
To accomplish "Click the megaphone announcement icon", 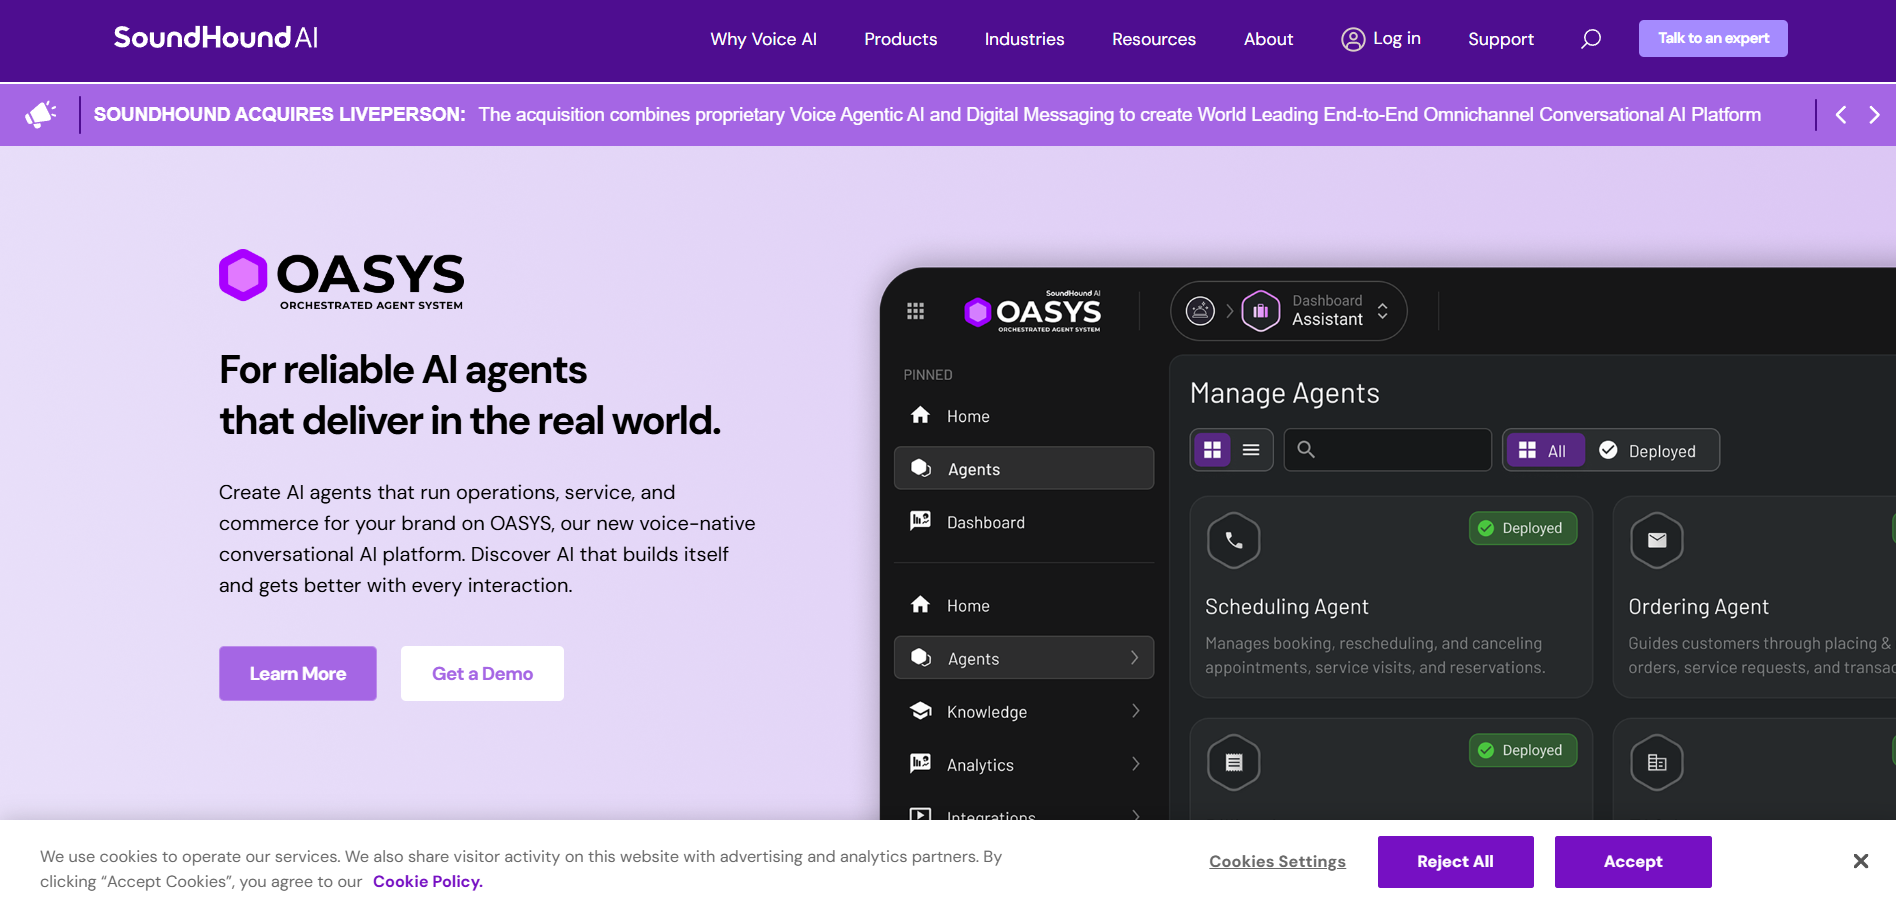I will (41, 114).
